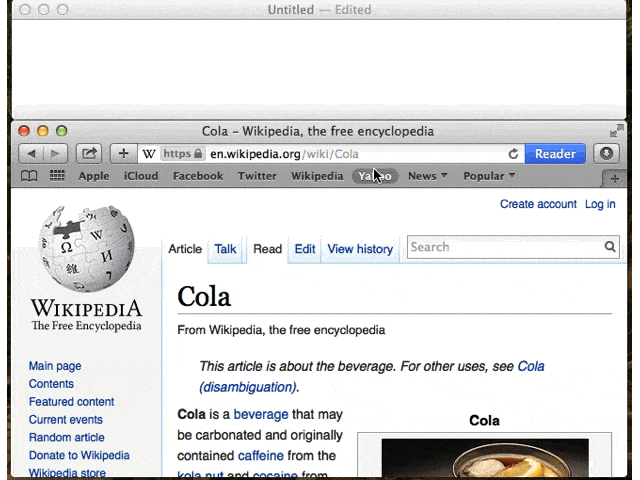Click the Log in link
This screenshot has height=480, width=640.
point(600,204)
